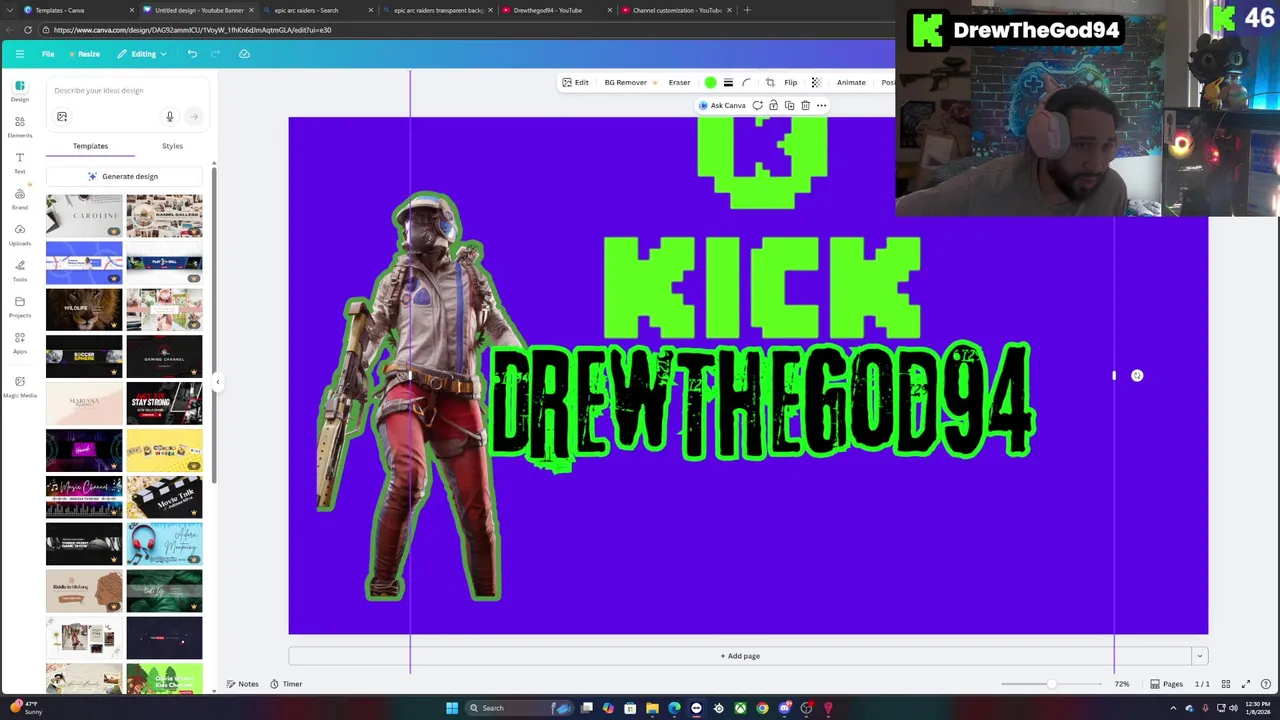Submit the design prompt arrow button

[x=194, y=117]
